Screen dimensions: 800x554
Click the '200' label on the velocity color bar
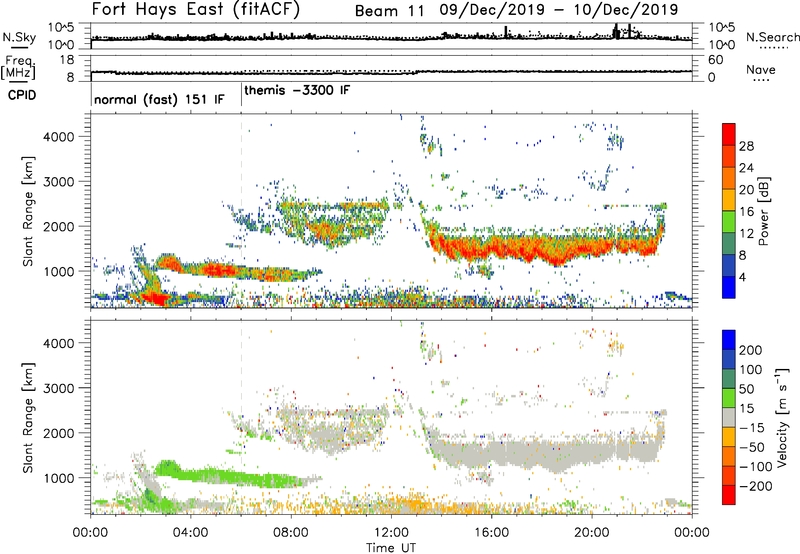(x=751, y=350)
